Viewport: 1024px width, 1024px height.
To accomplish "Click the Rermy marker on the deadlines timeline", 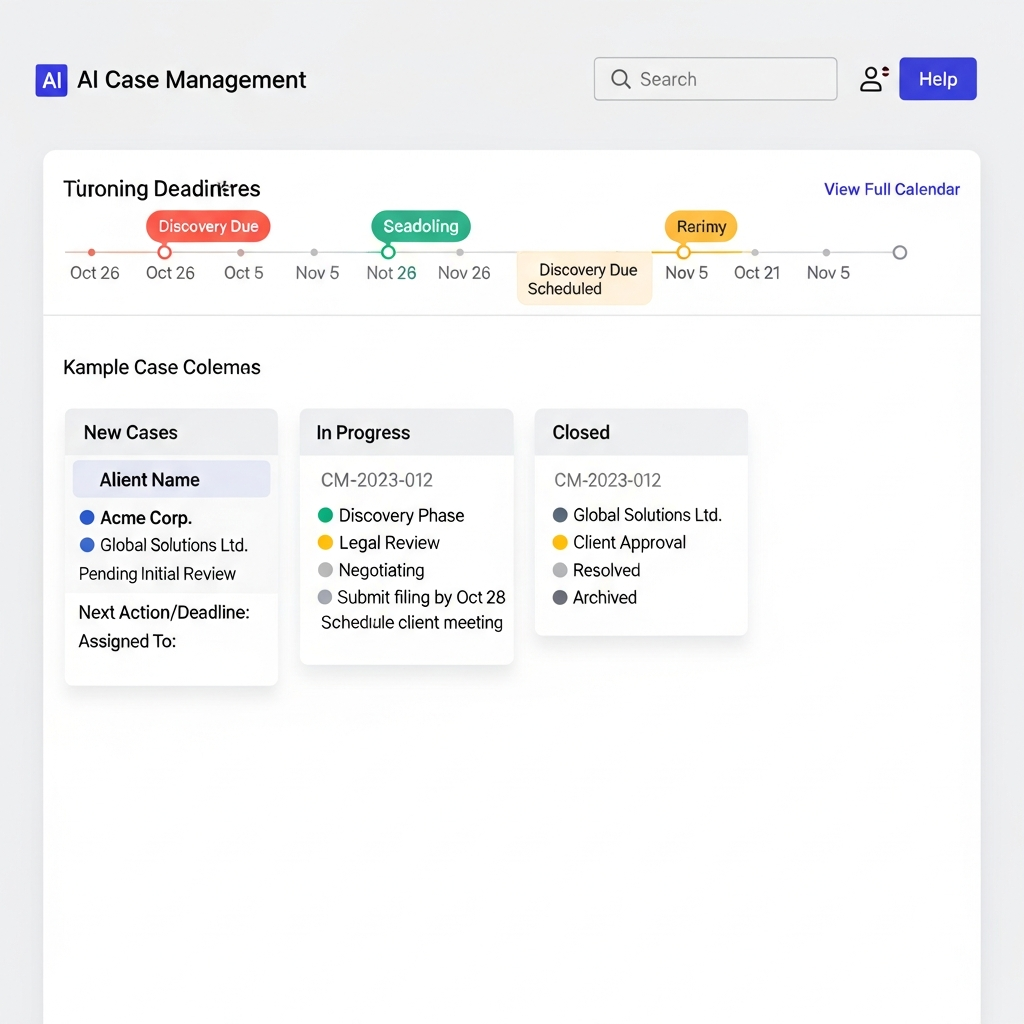I will pyautogui.click(x=700, y=226).
